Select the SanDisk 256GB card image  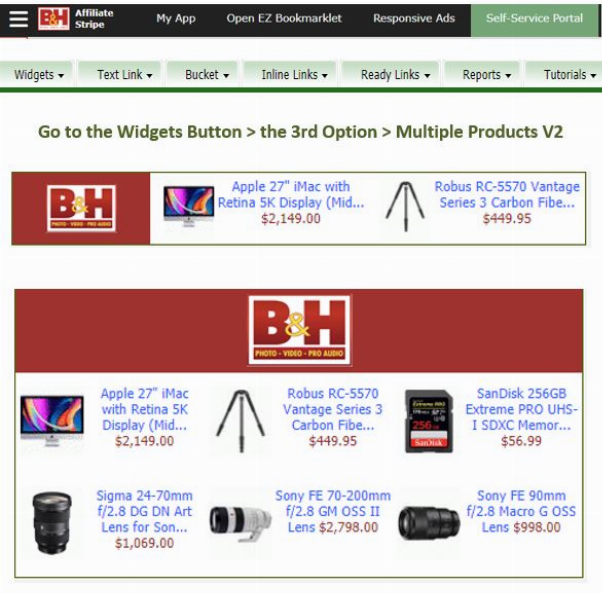coord(429,421)
